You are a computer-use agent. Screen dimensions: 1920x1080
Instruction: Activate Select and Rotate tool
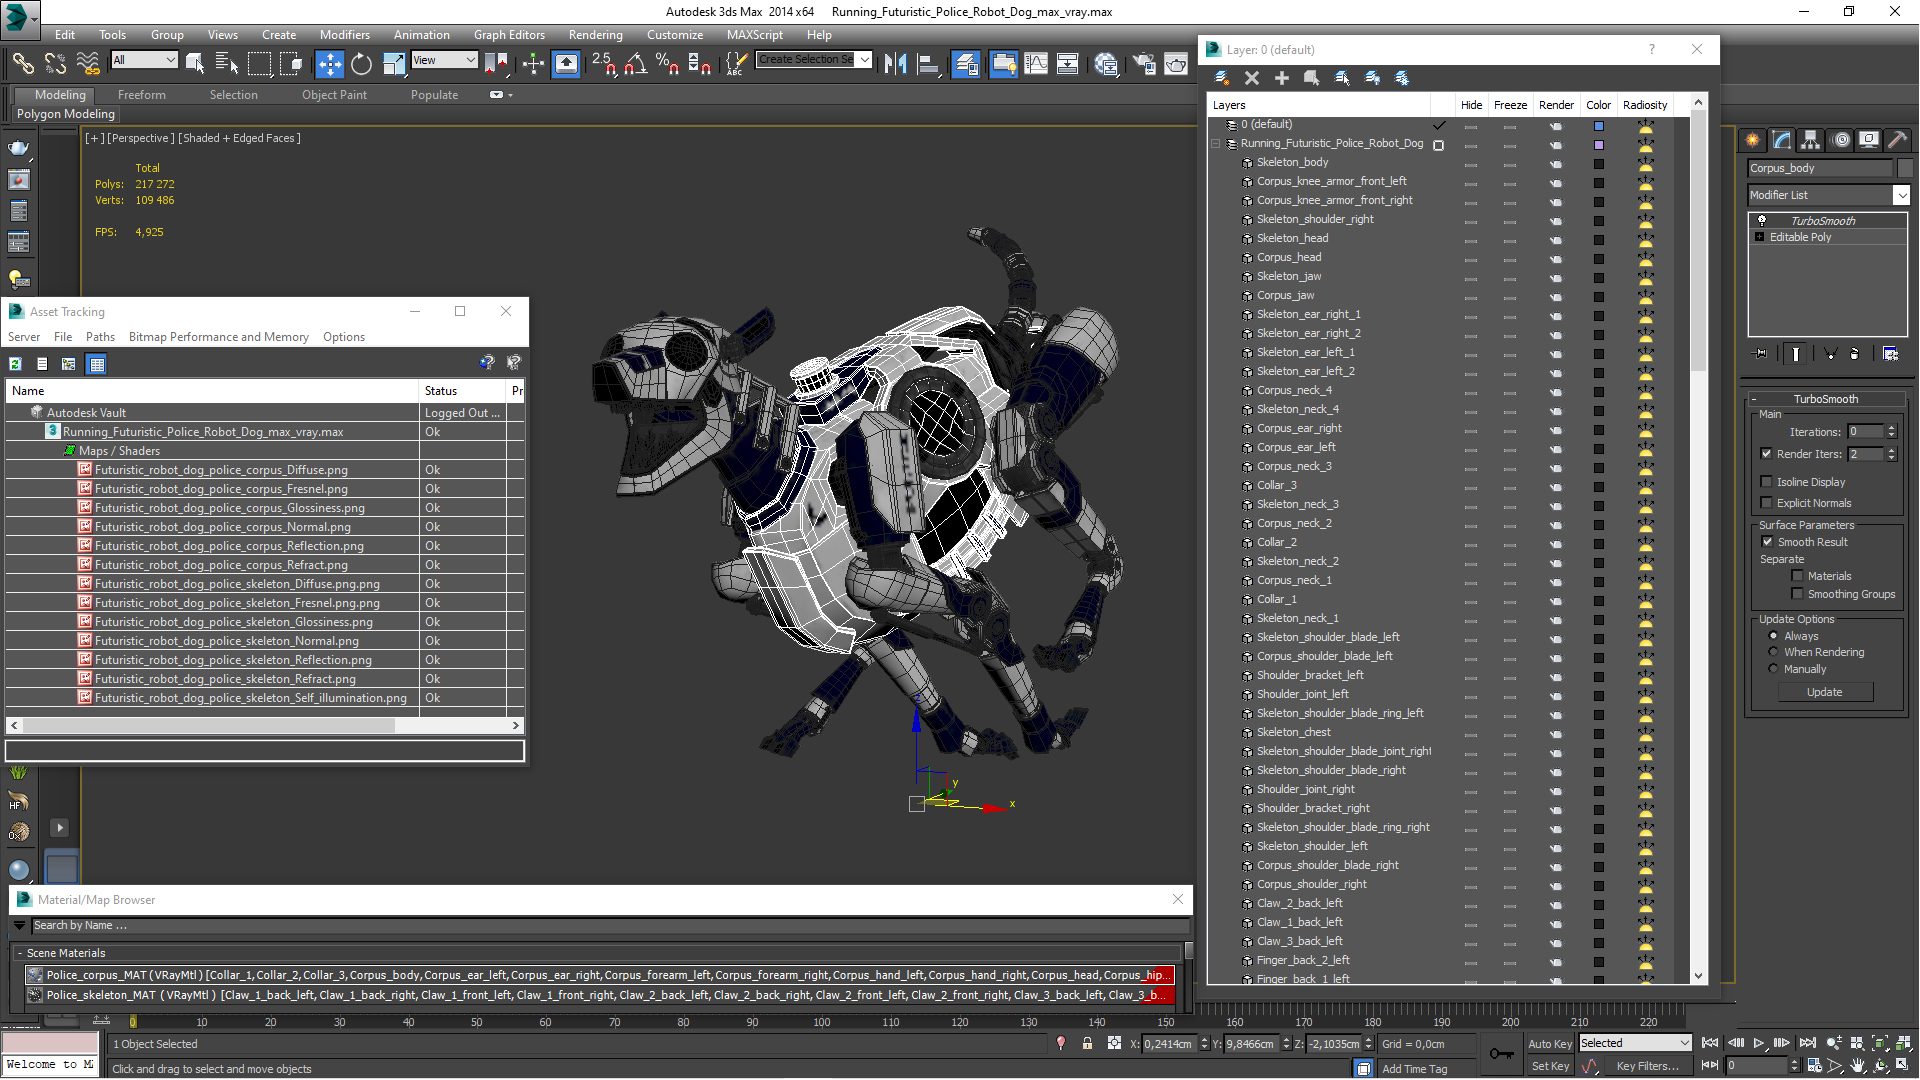pyautogui.click(x=361, y=64)
